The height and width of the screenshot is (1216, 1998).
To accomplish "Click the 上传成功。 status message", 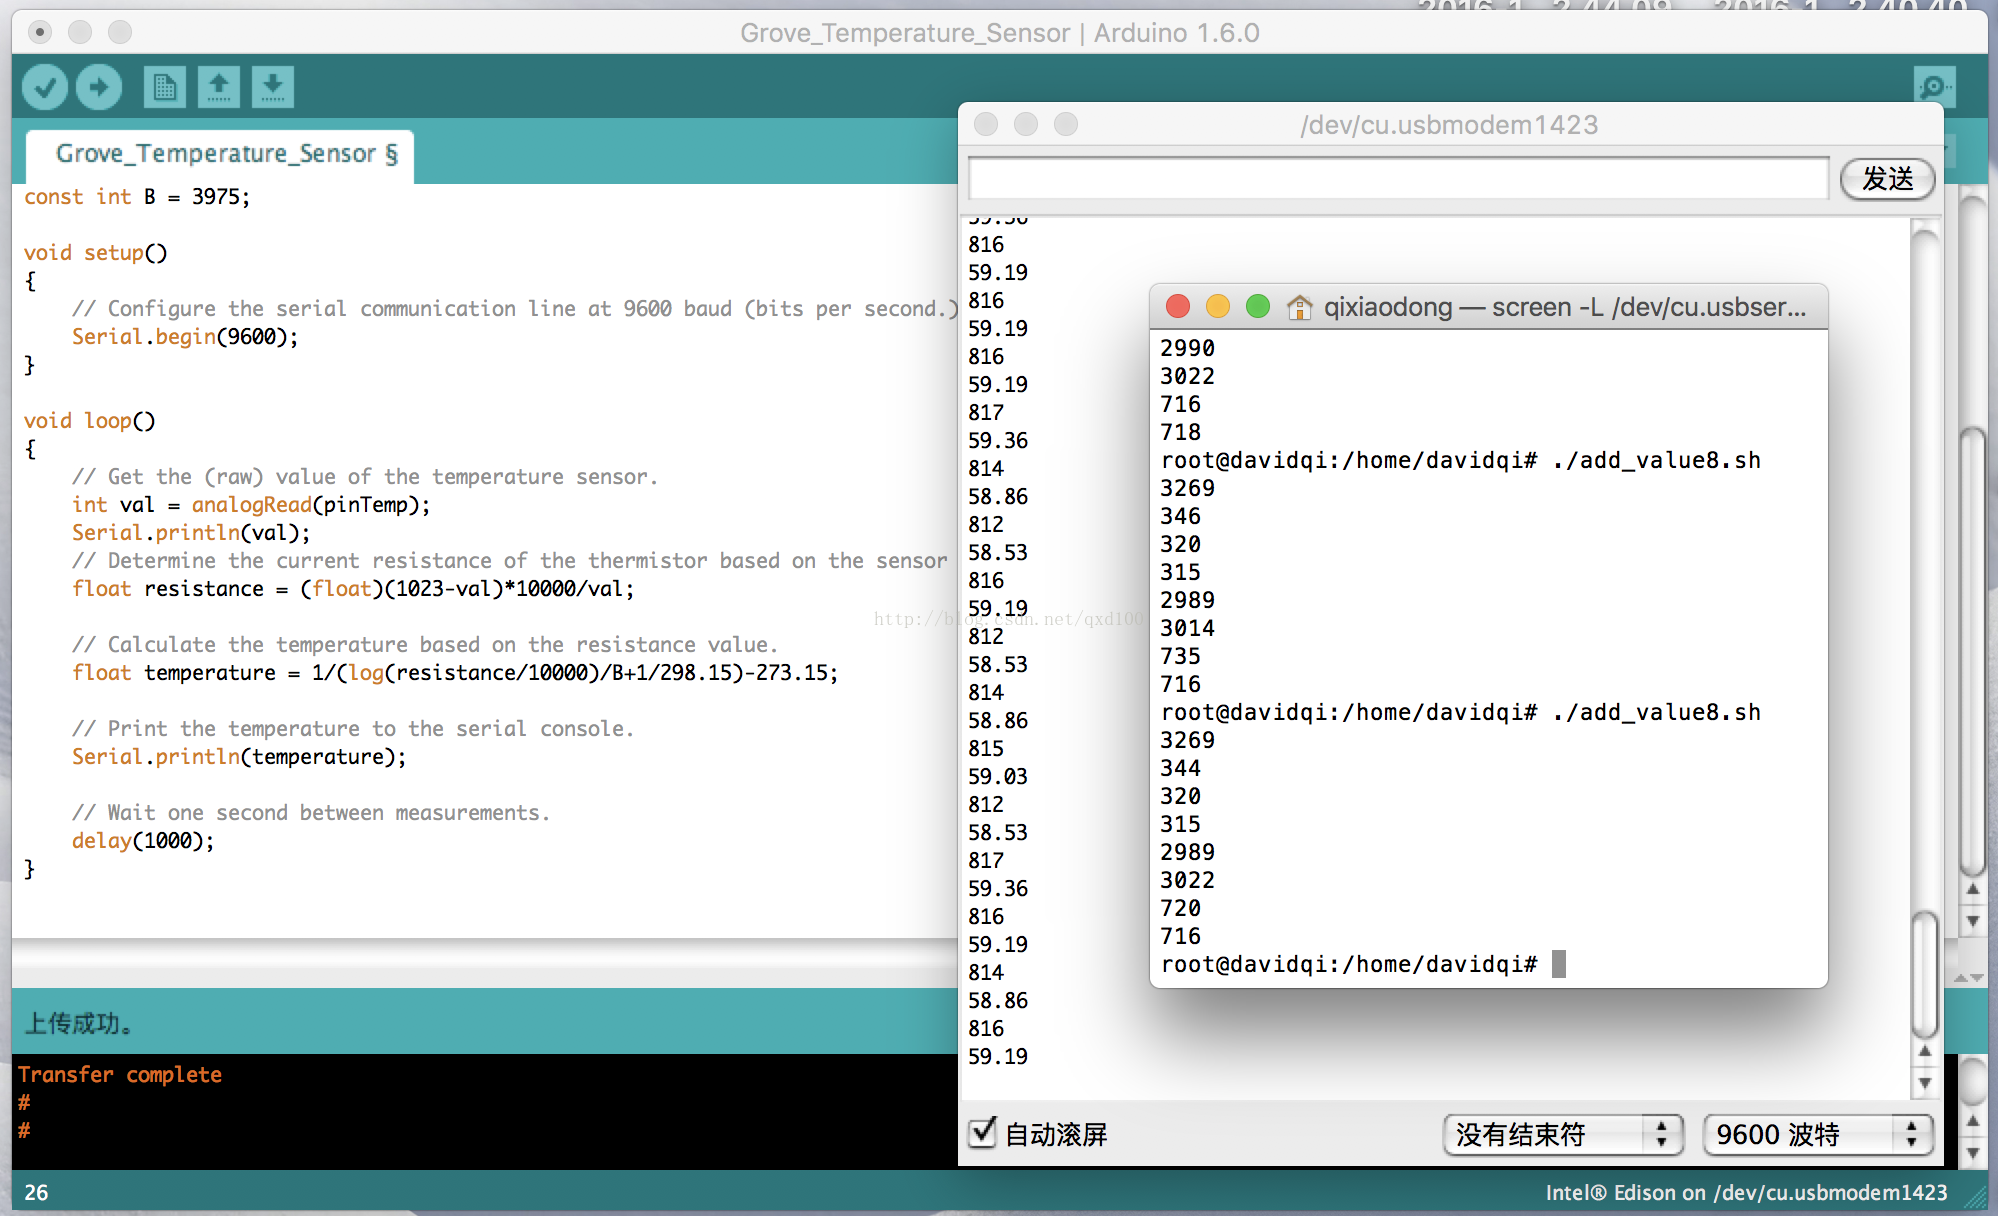I will pos(79,1023).
